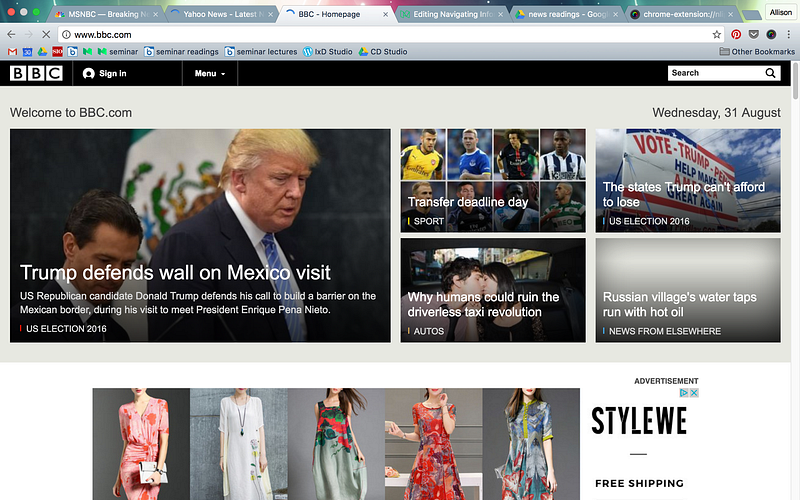Open a new tab with the new tab button
Viewport: 800px width, 500px height.
click(x=752, y=15)
